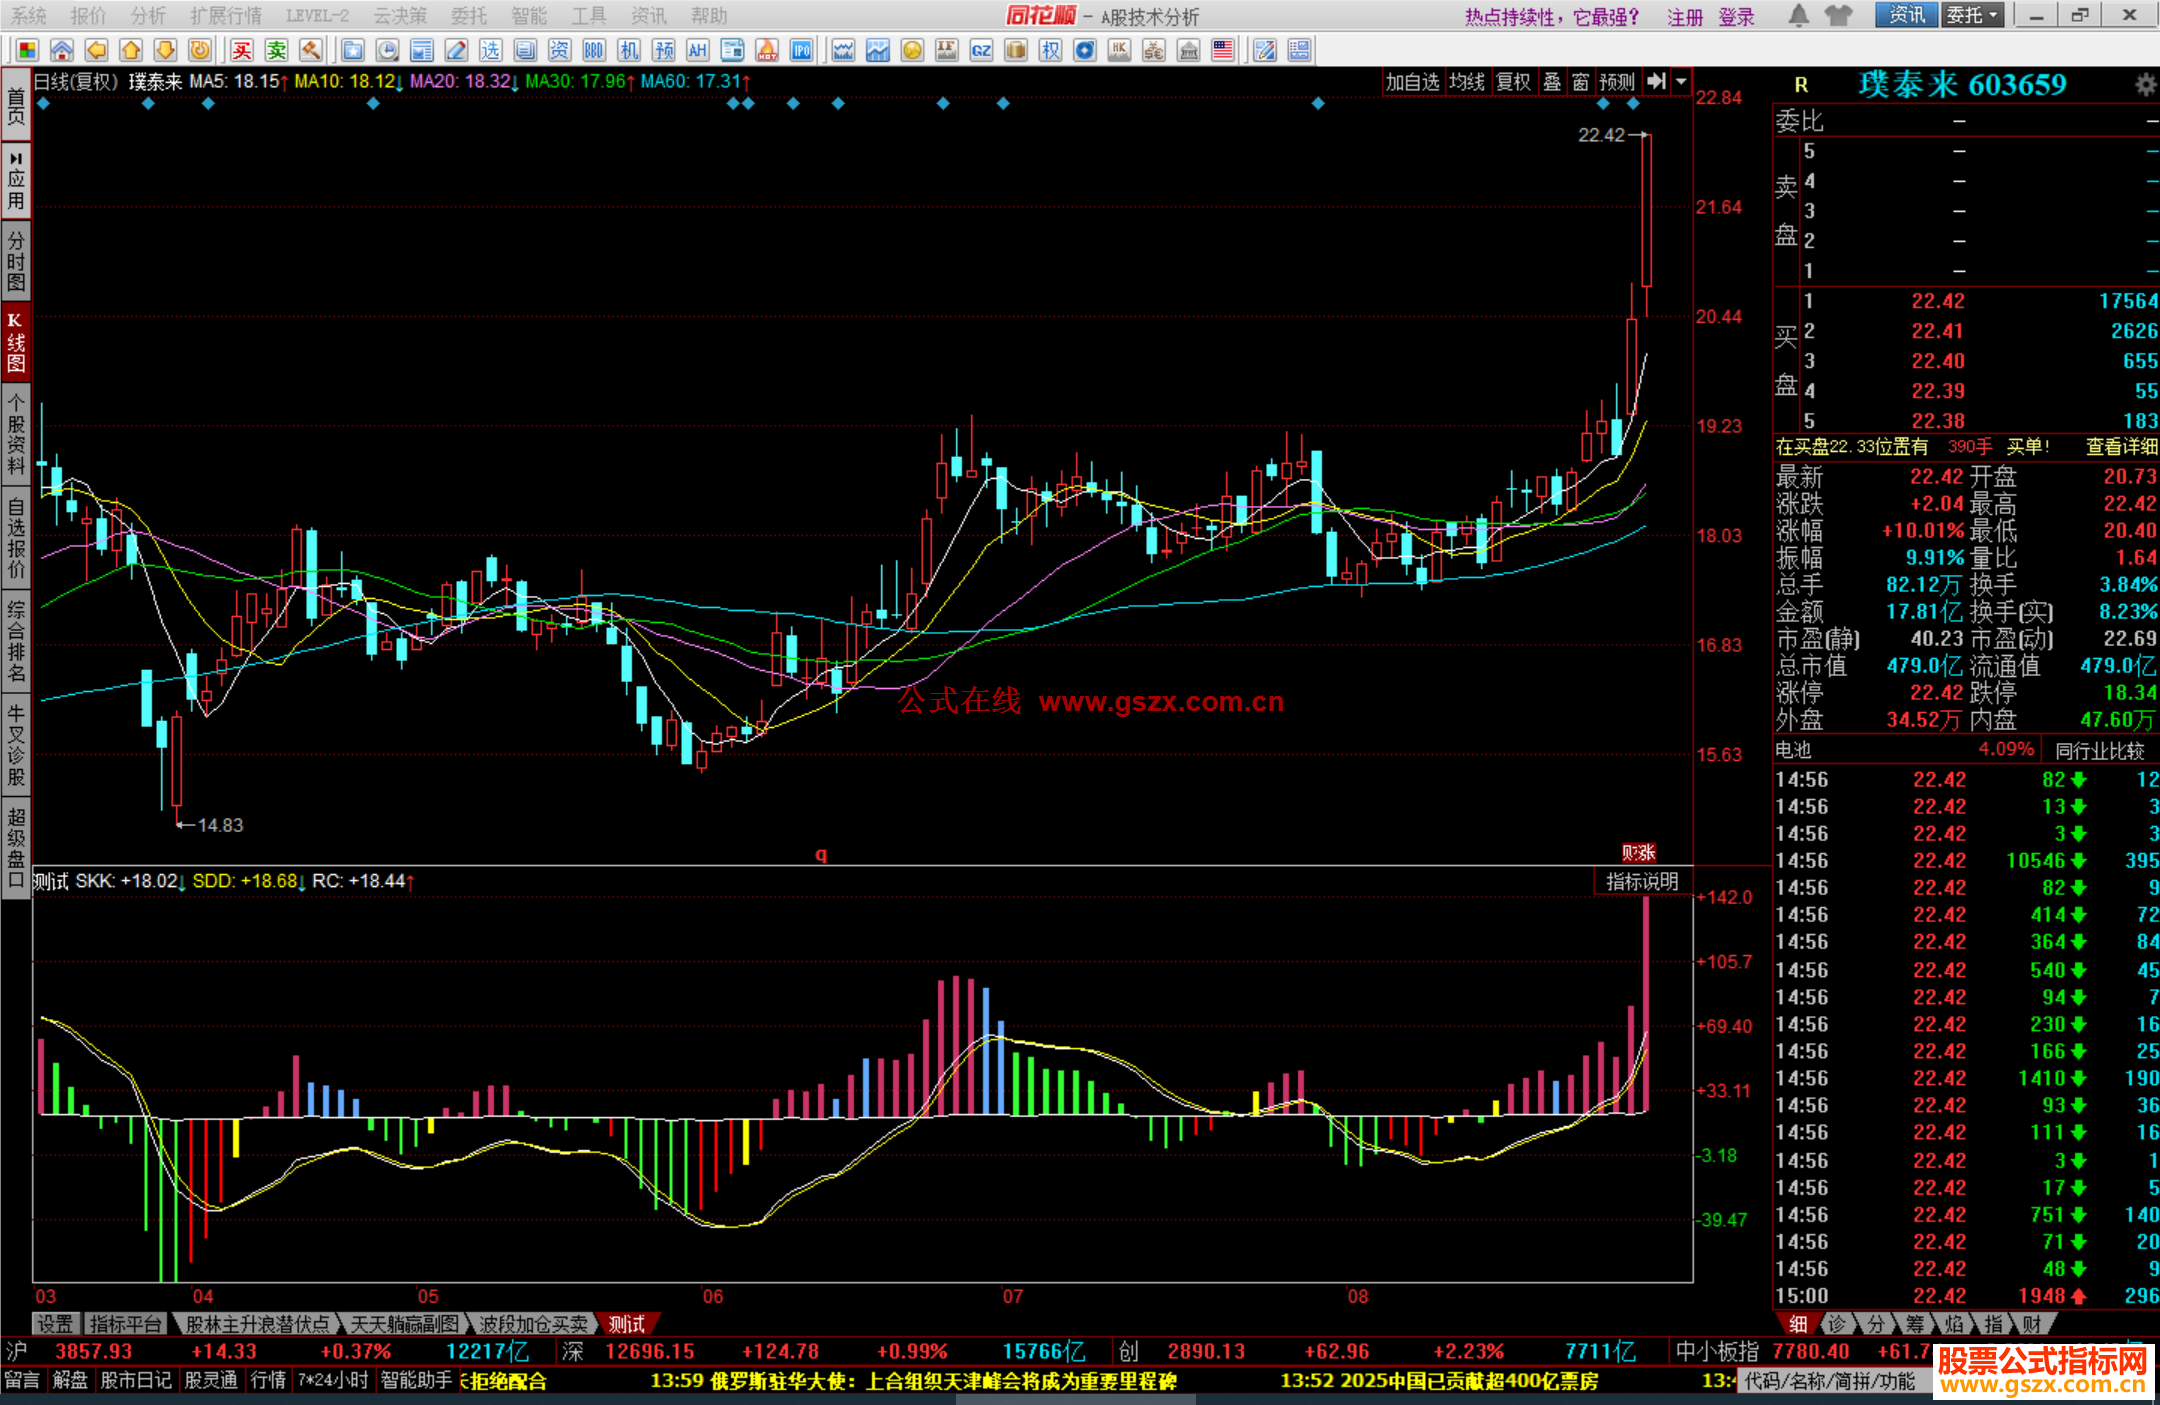
Task: Click 查看详细 view details link
Action: (2121, 447)
